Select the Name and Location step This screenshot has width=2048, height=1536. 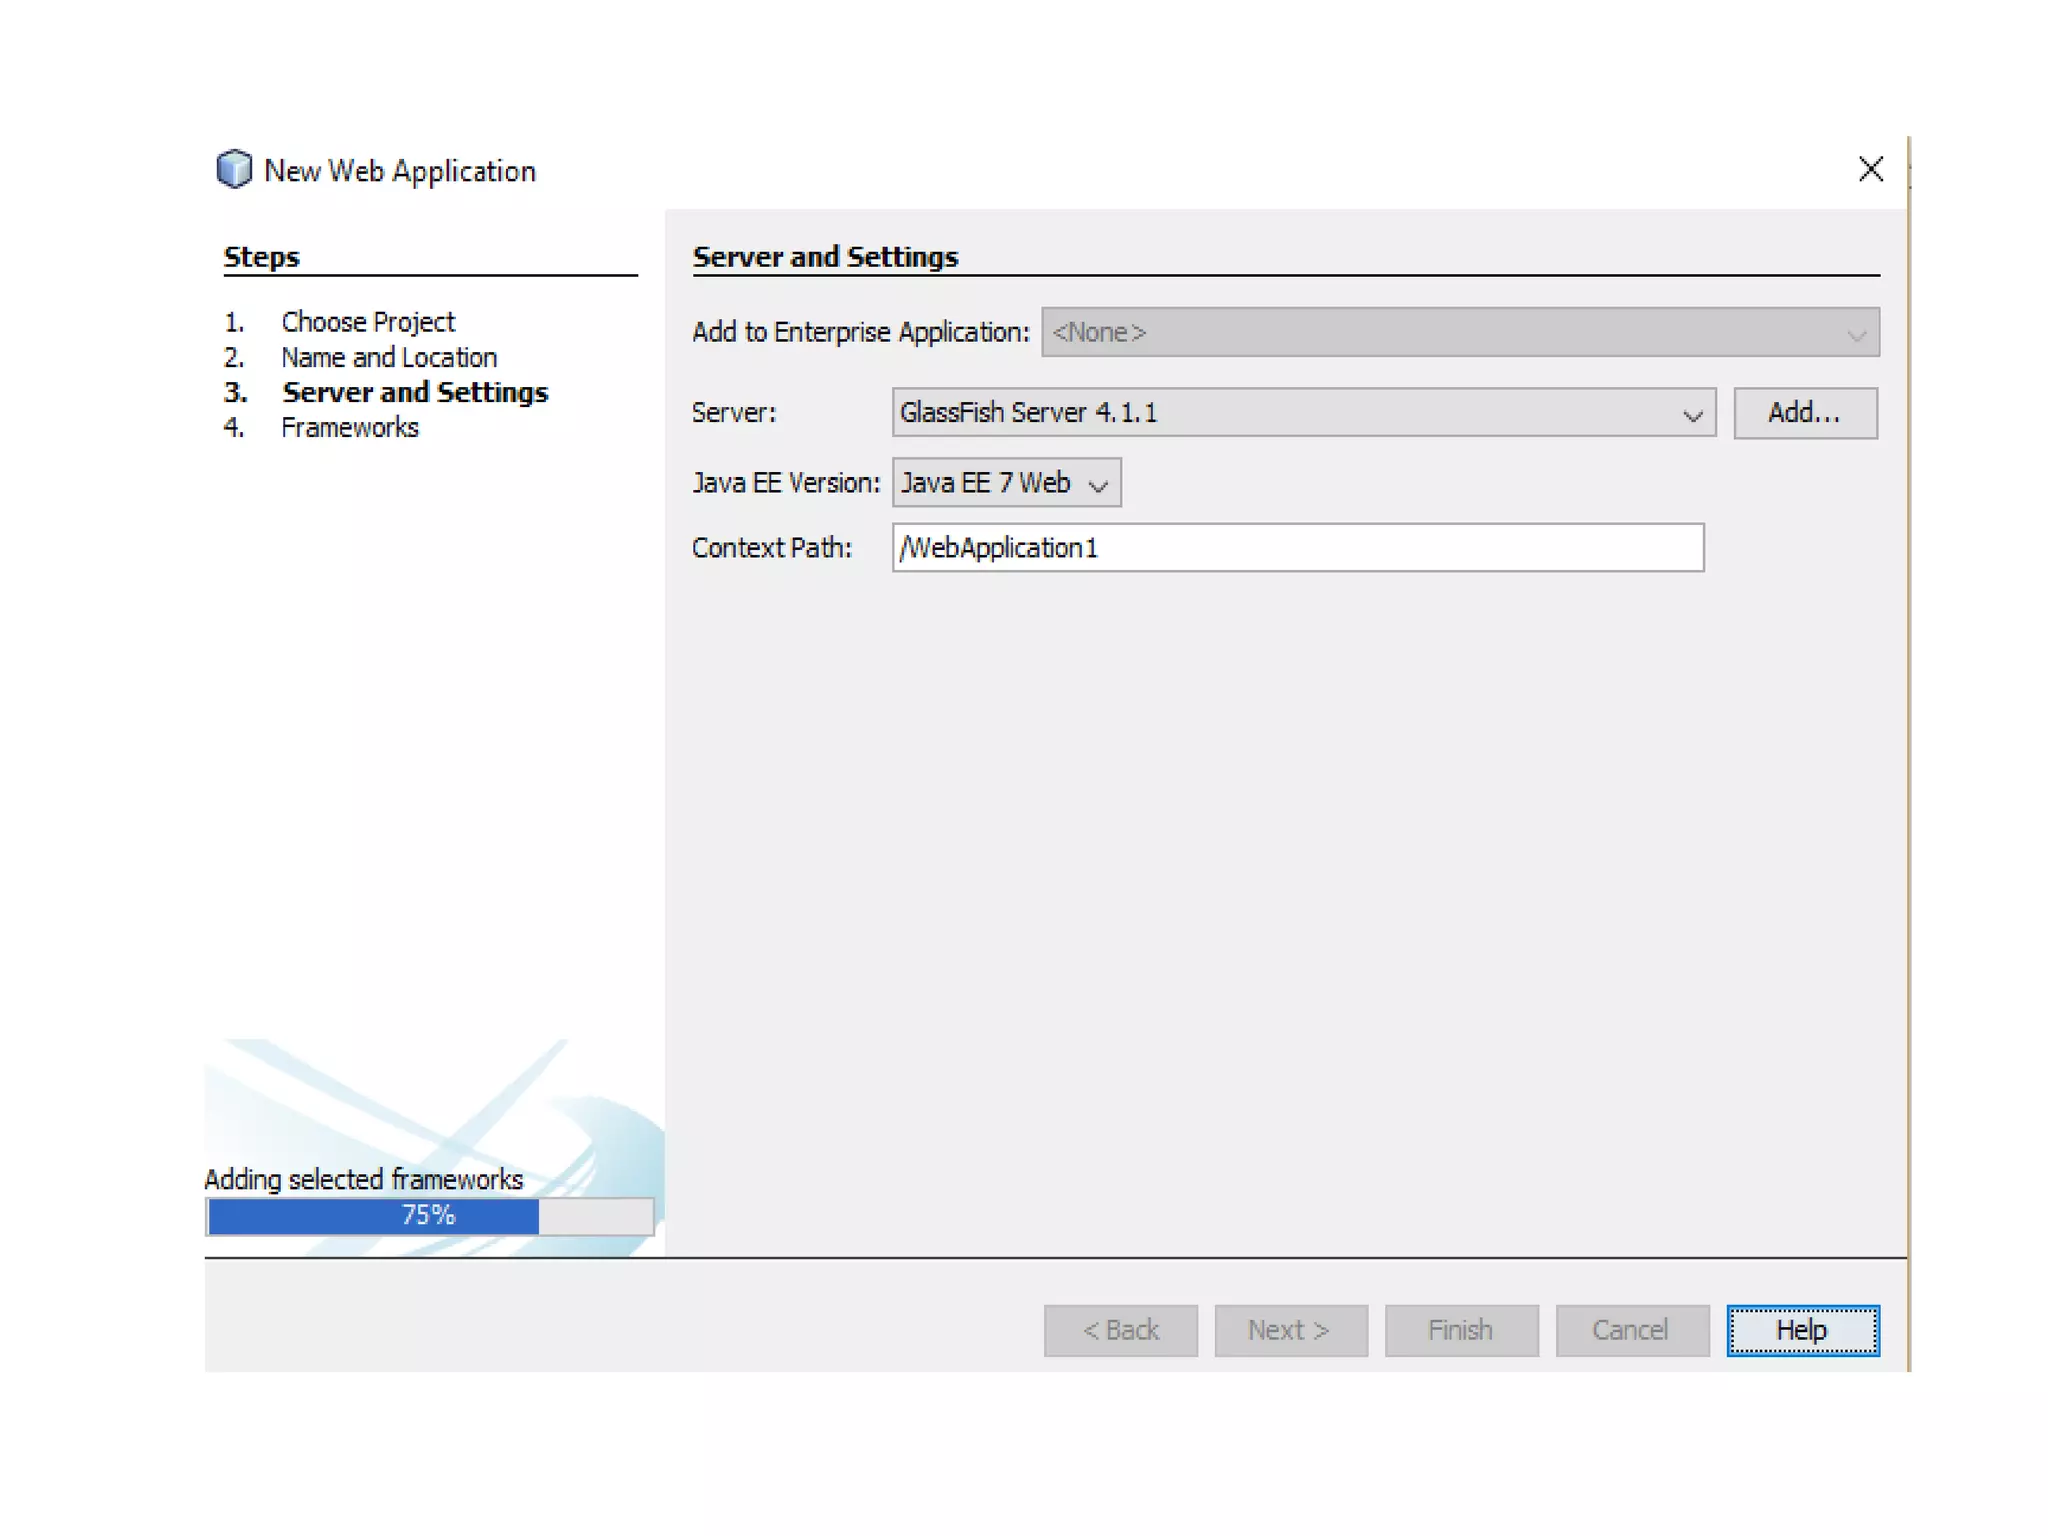tap(388, 357)
